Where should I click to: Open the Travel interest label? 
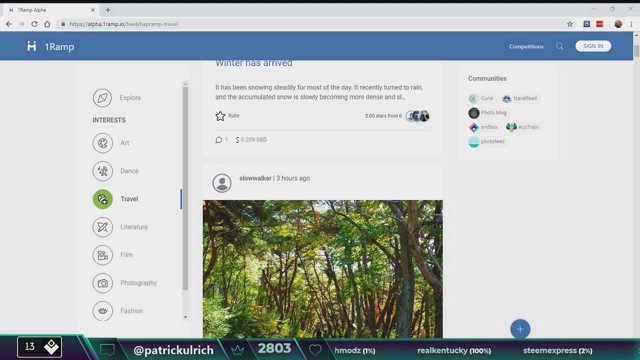[129, 199]
